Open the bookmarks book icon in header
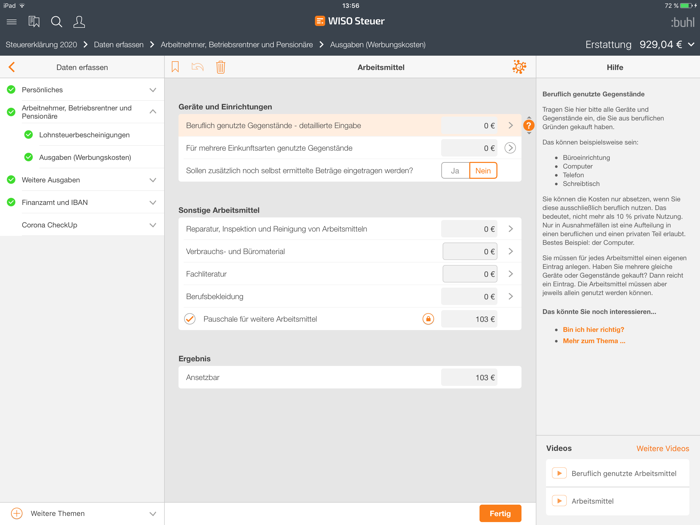 pos(34,21)
